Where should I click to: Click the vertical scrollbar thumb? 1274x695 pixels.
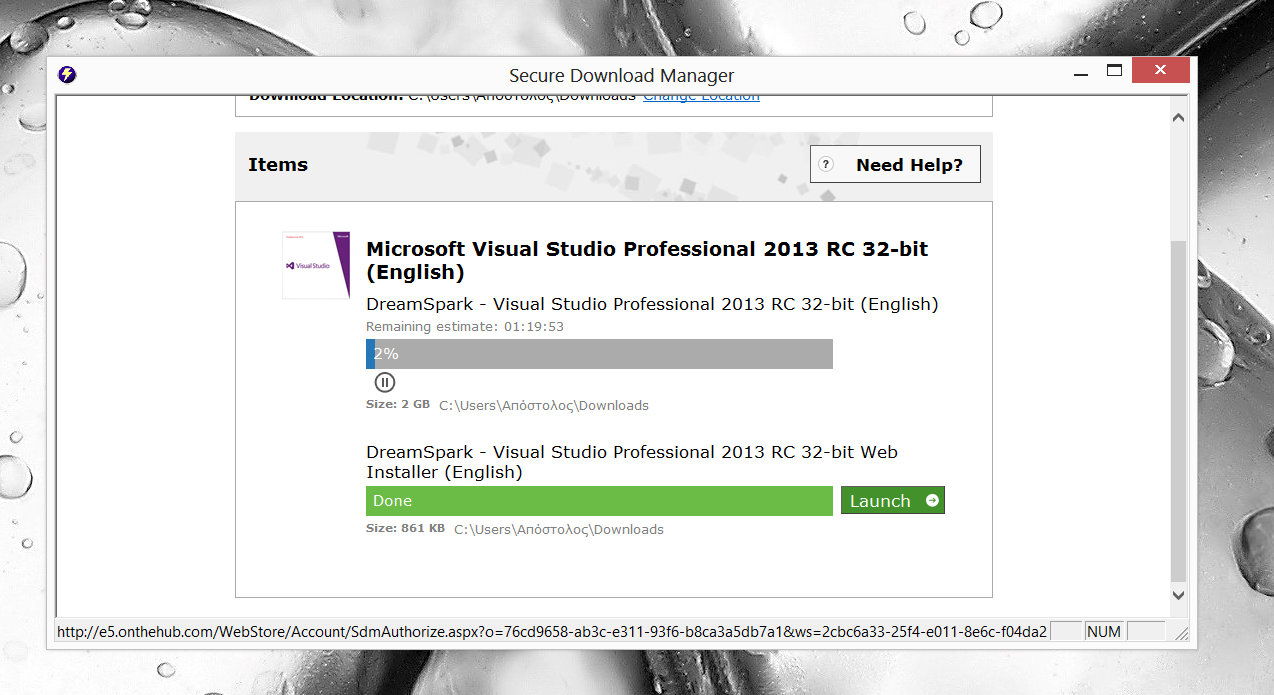coord(1177,410)
